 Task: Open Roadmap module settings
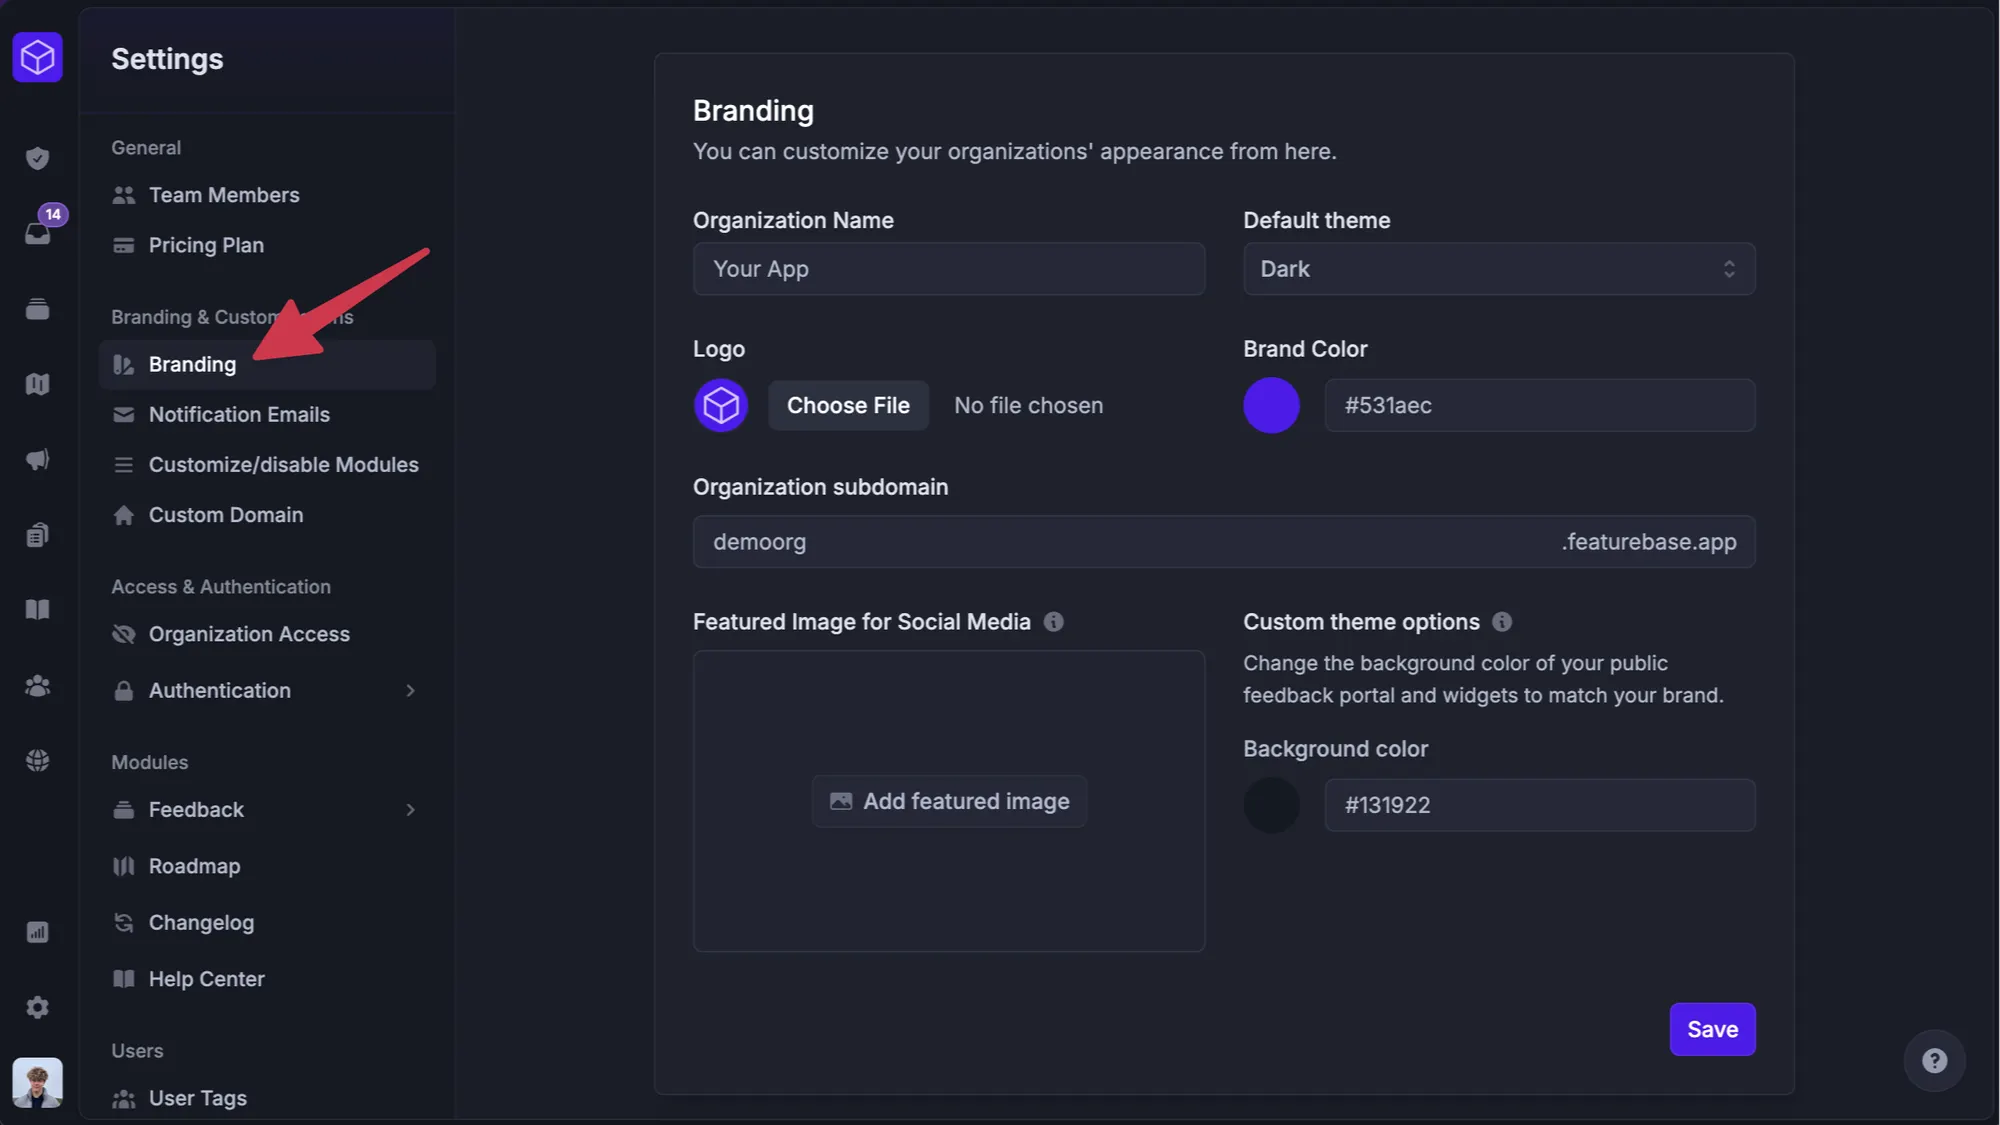tap(267, 866)
